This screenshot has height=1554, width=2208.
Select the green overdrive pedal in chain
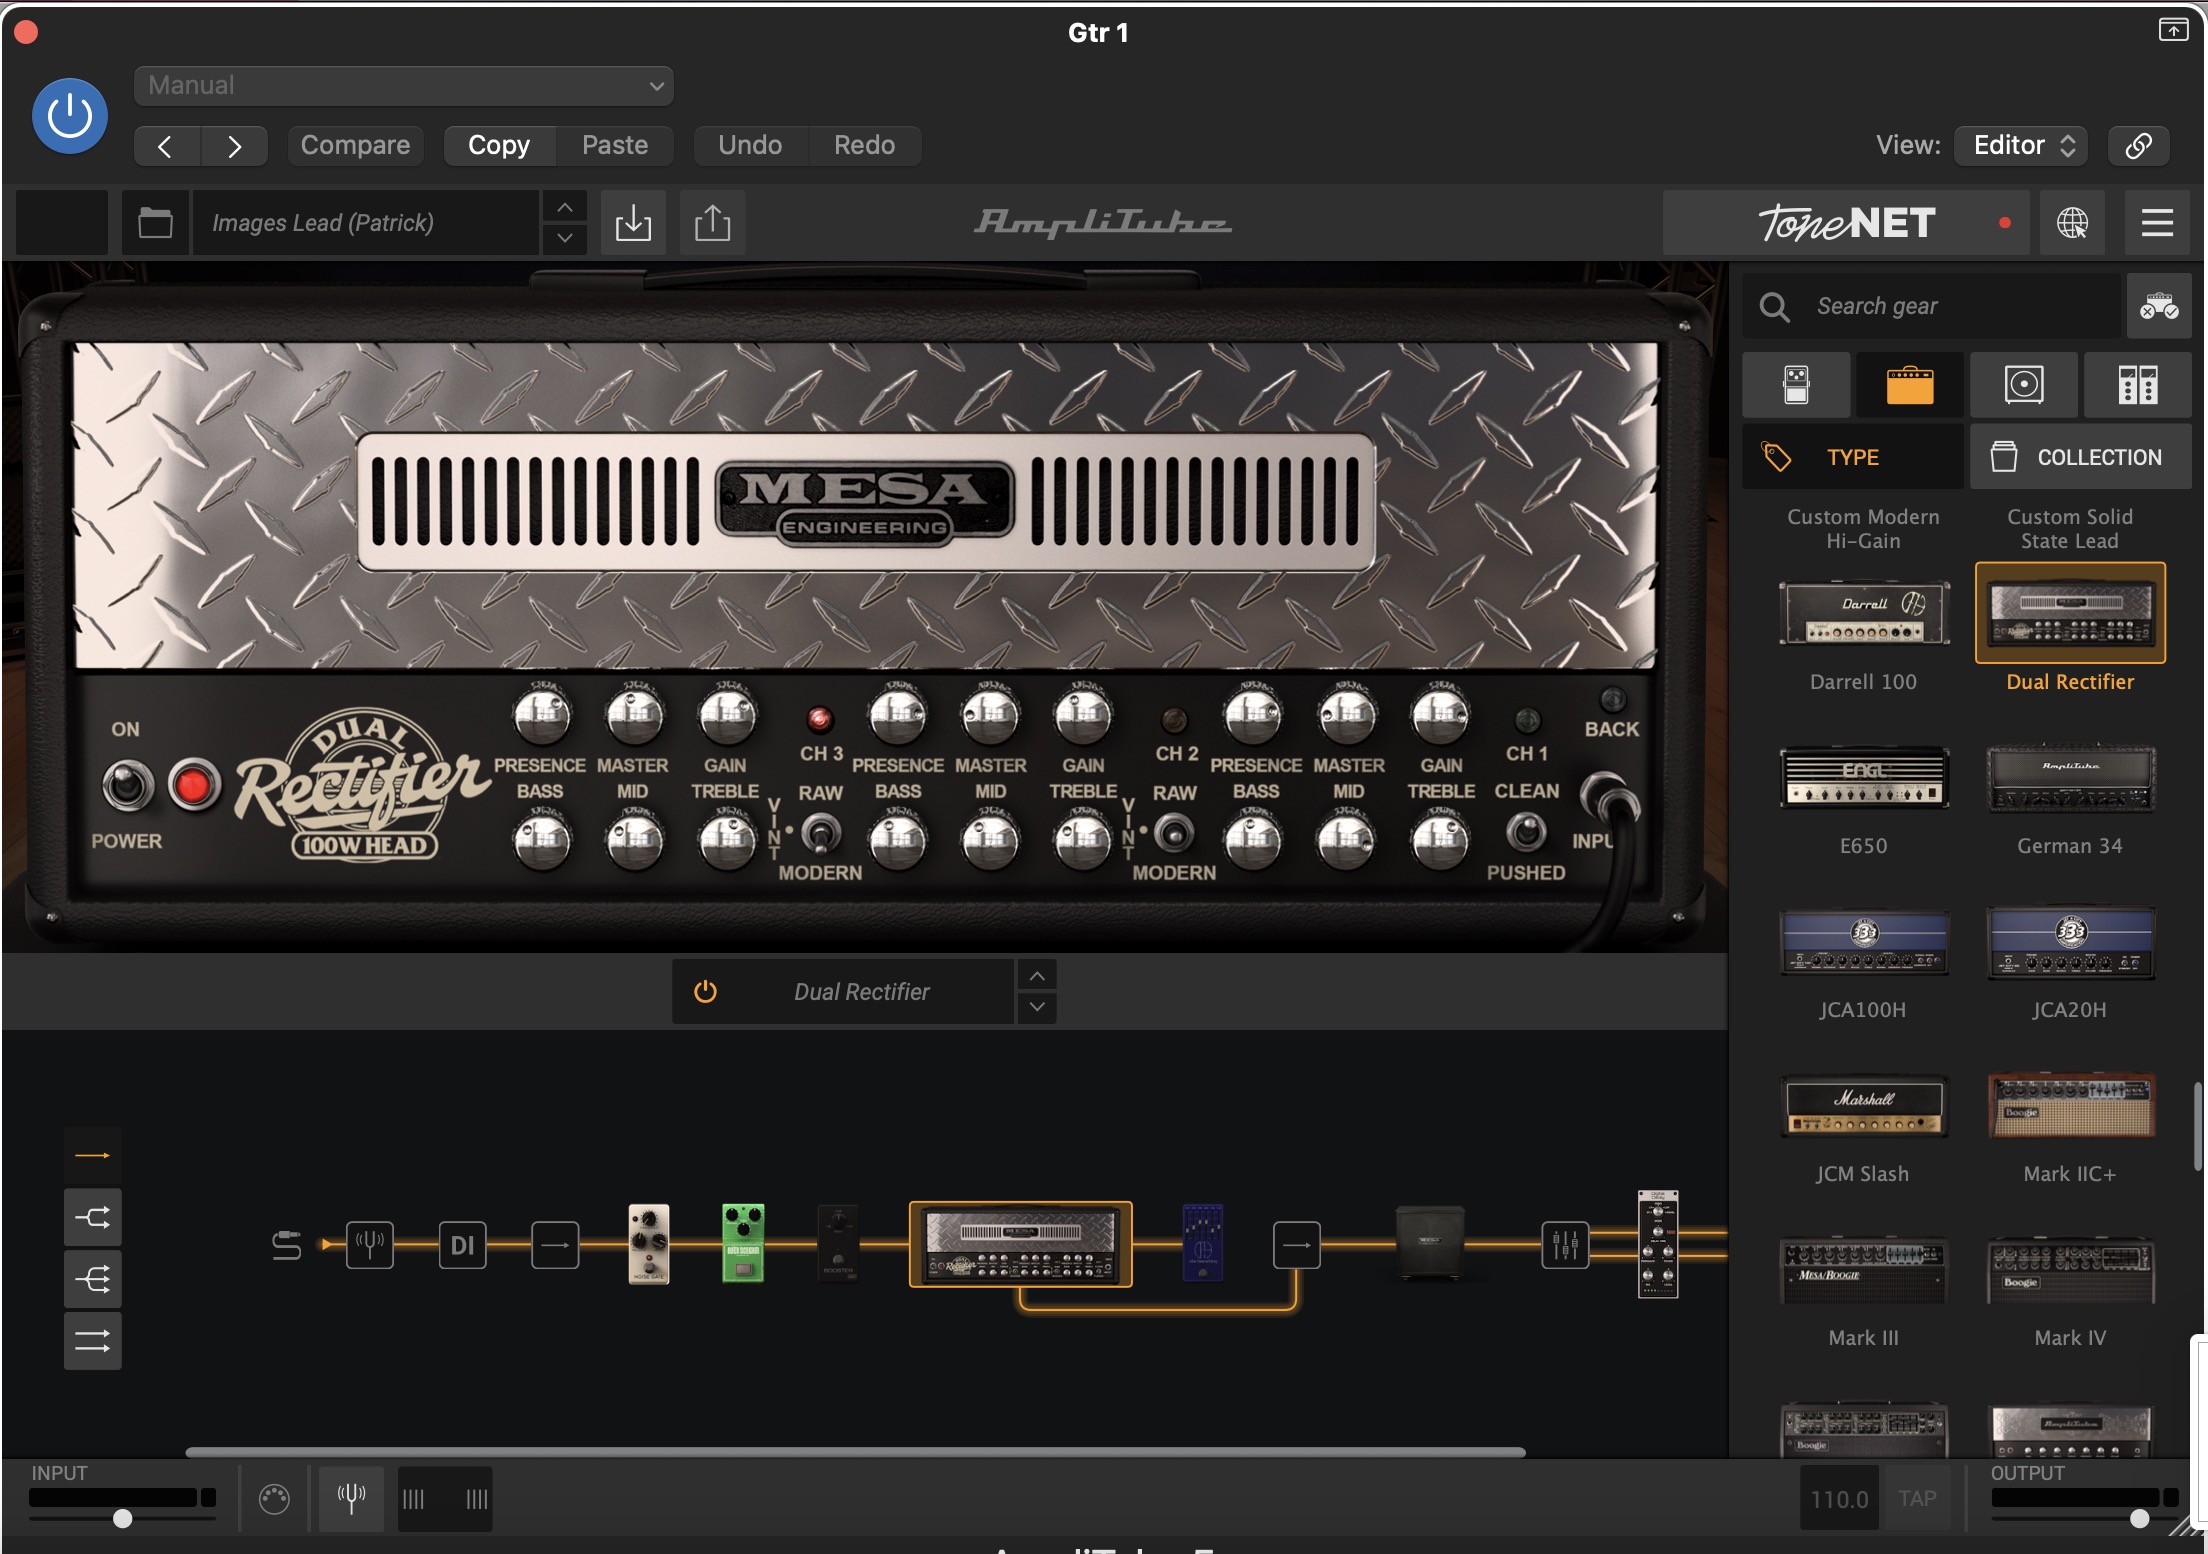[743, 1243]
